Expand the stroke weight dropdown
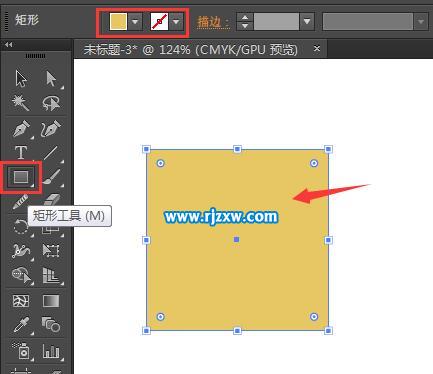The width and height of the screenshot is (433, 374). pos(307,22)
